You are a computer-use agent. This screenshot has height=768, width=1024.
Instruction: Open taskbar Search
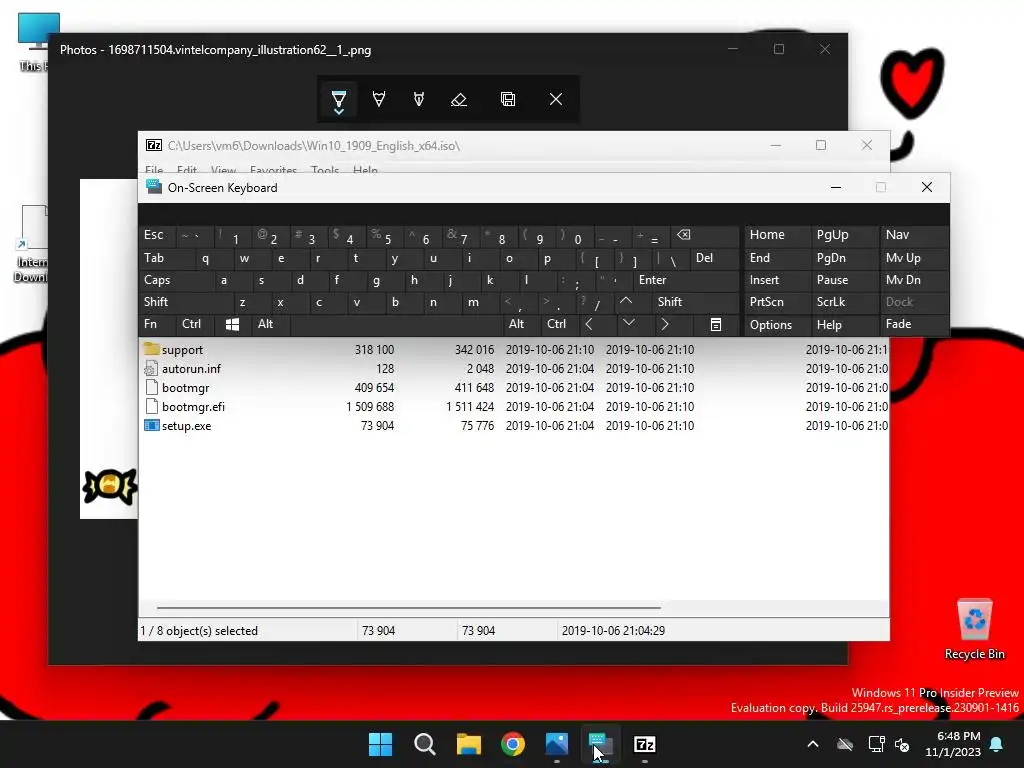(424, 744)
